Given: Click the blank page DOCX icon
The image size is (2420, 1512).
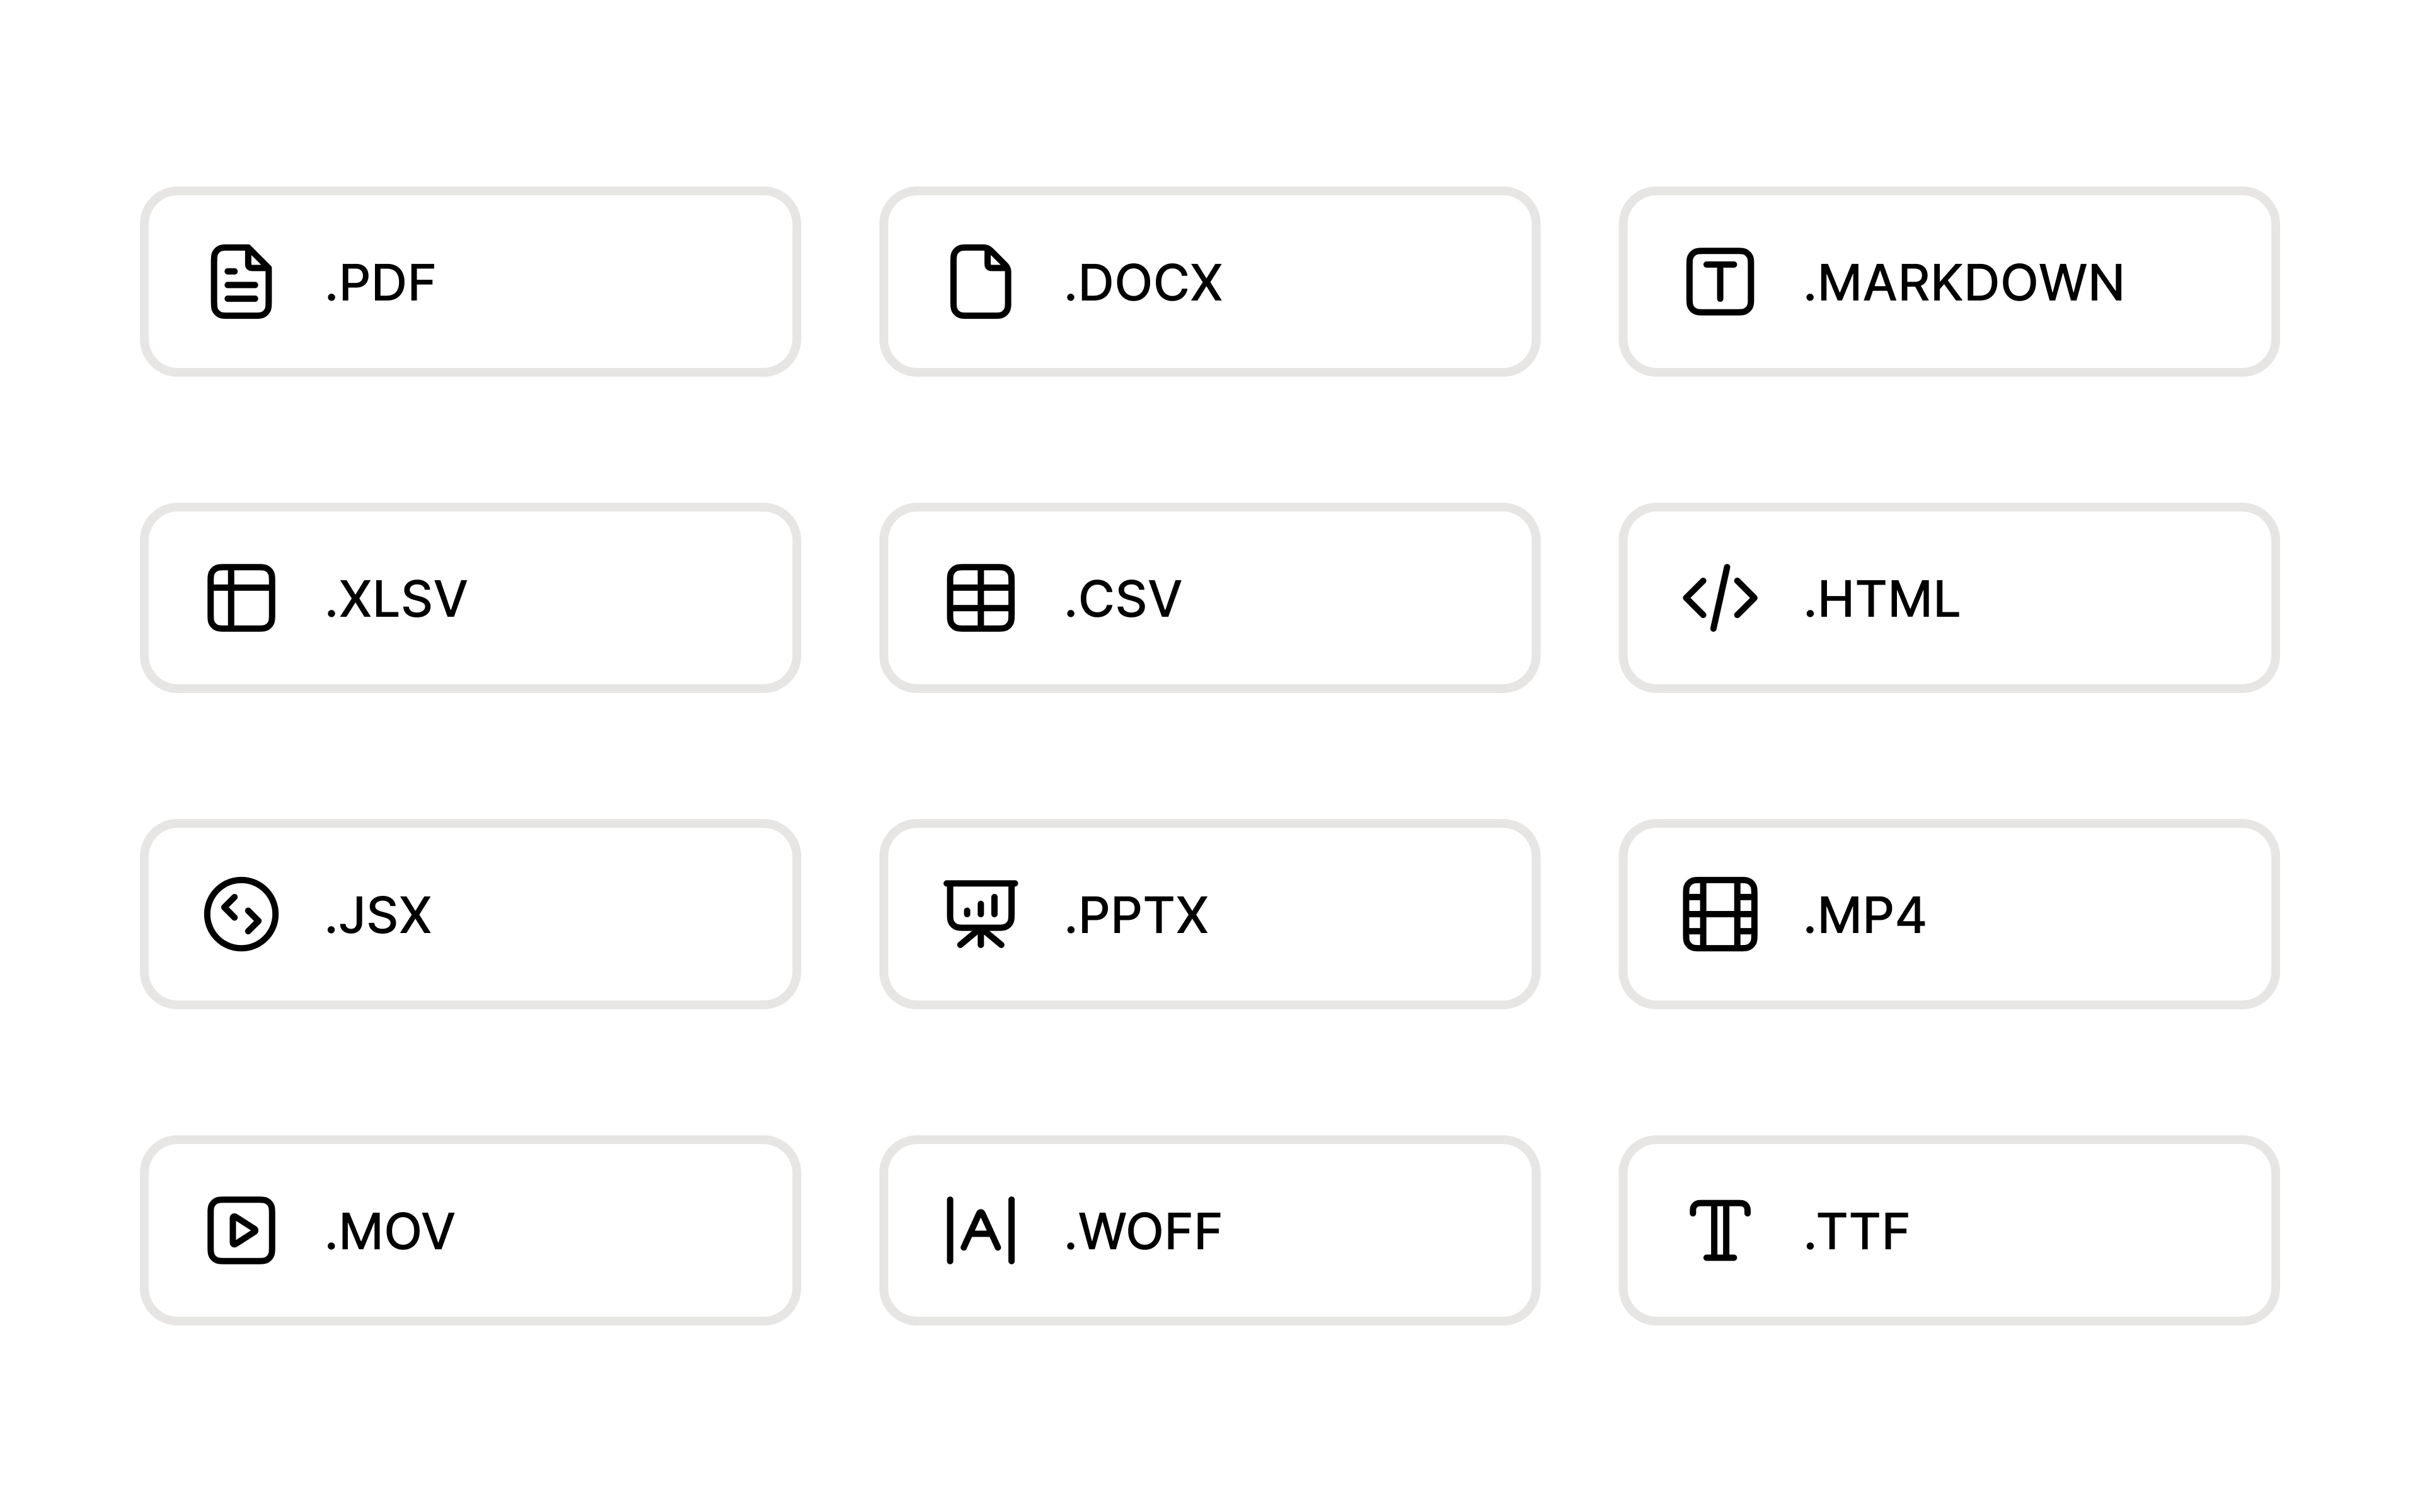Looking at the screenshot, I should click(980, 282).
